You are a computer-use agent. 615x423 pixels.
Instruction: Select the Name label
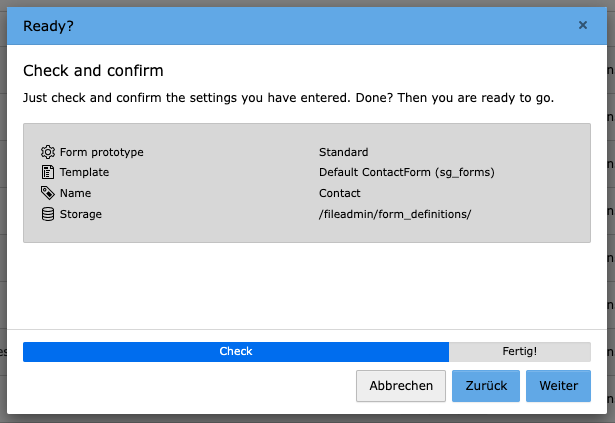tap(75, 193)
